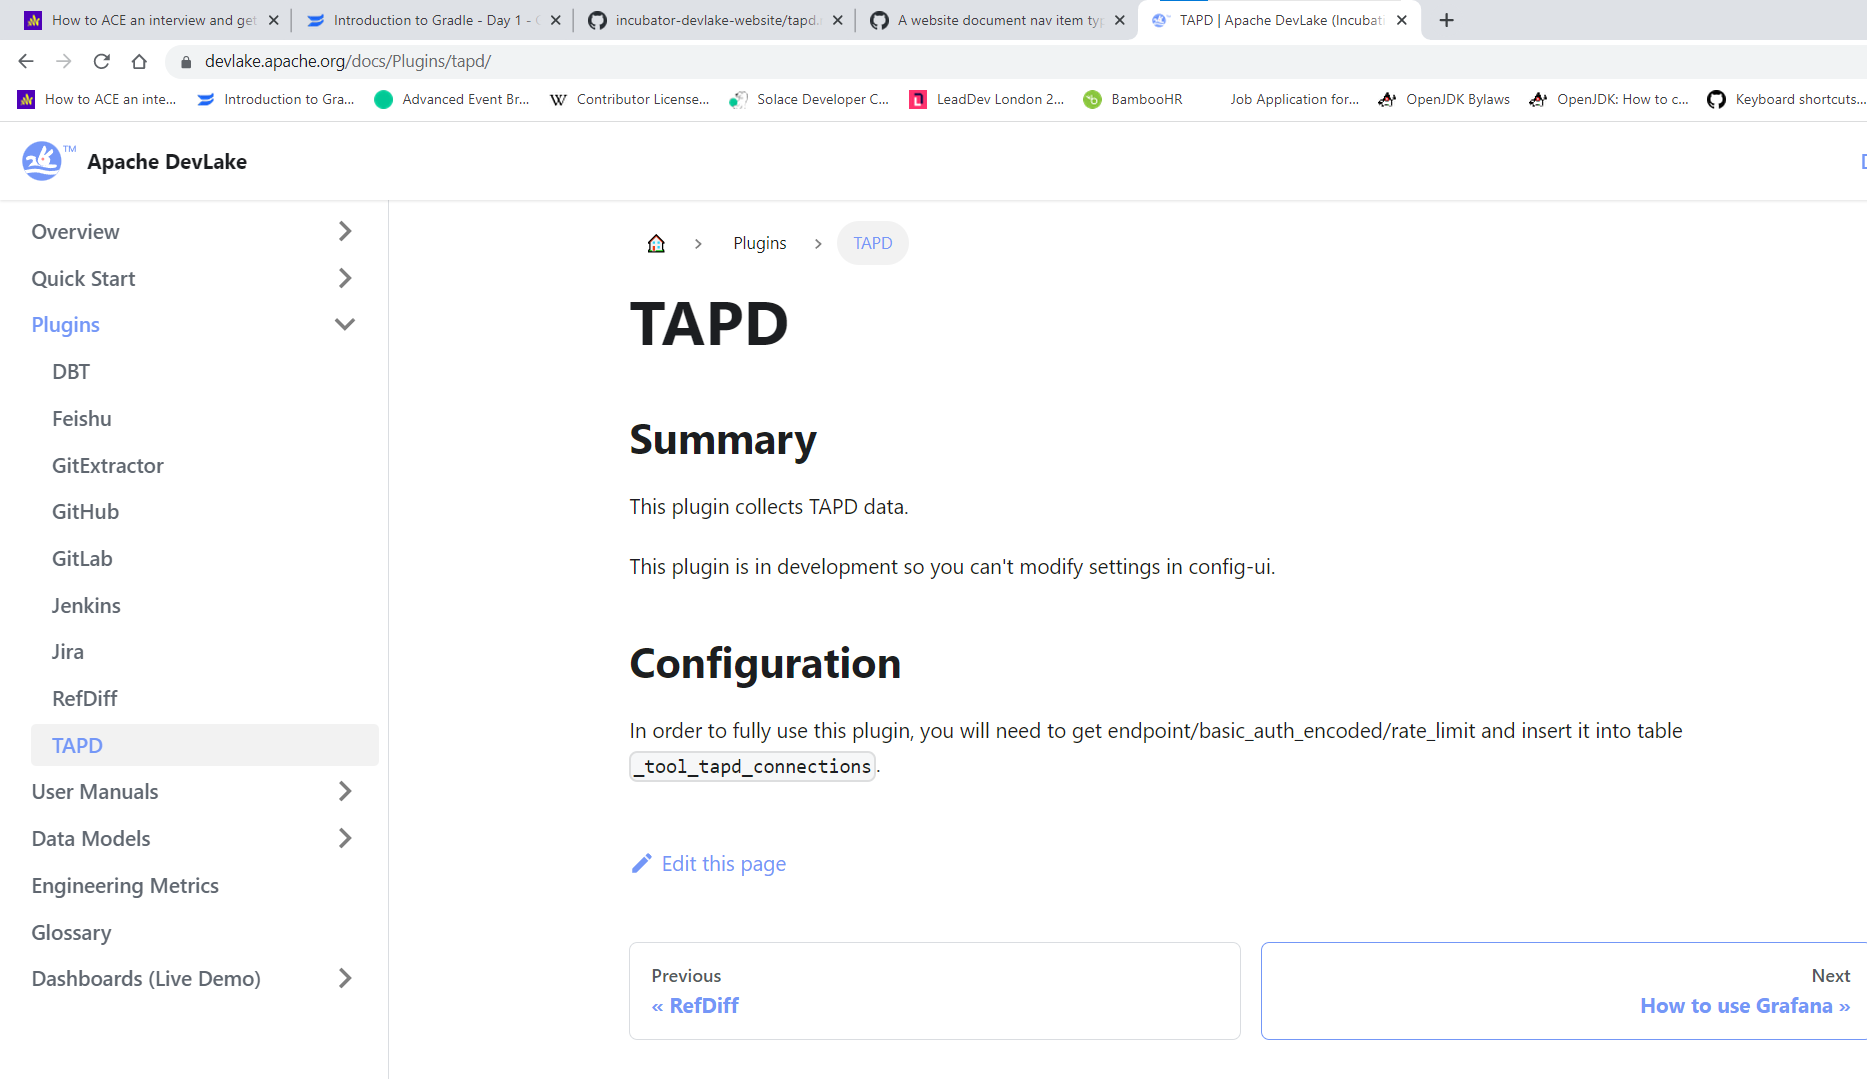Open the browser home page
The image size is (1867, 1079).
[139, 62]
